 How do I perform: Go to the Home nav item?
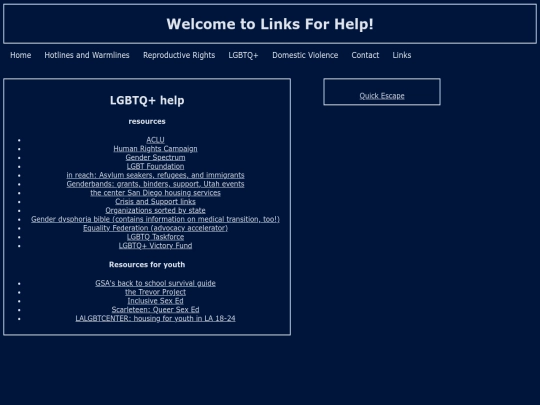[21, 55]
